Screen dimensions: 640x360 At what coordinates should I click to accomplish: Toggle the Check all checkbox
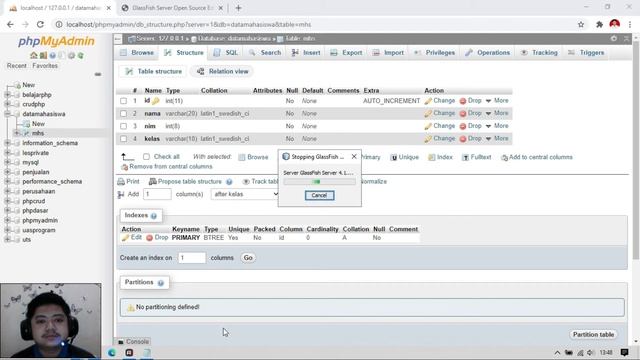click(146, 157)
